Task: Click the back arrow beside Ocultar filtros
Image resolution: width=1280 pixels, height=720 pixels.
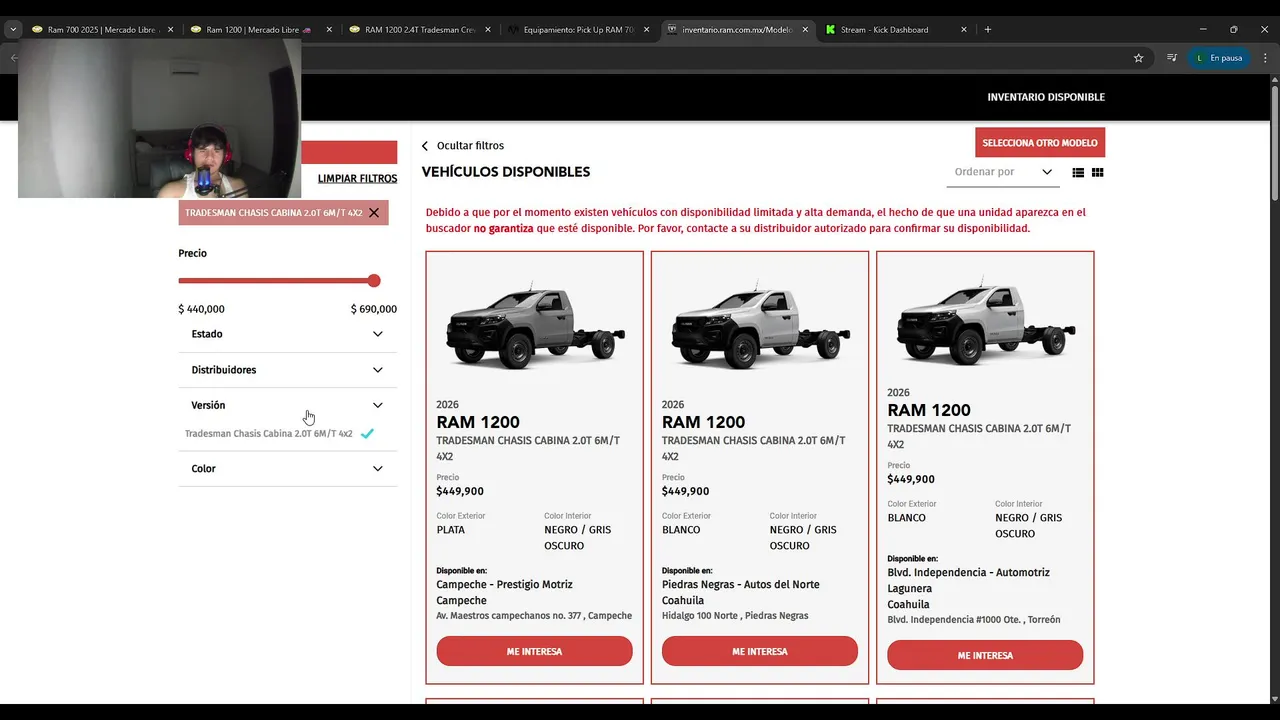Action: [x=425, y=146]
